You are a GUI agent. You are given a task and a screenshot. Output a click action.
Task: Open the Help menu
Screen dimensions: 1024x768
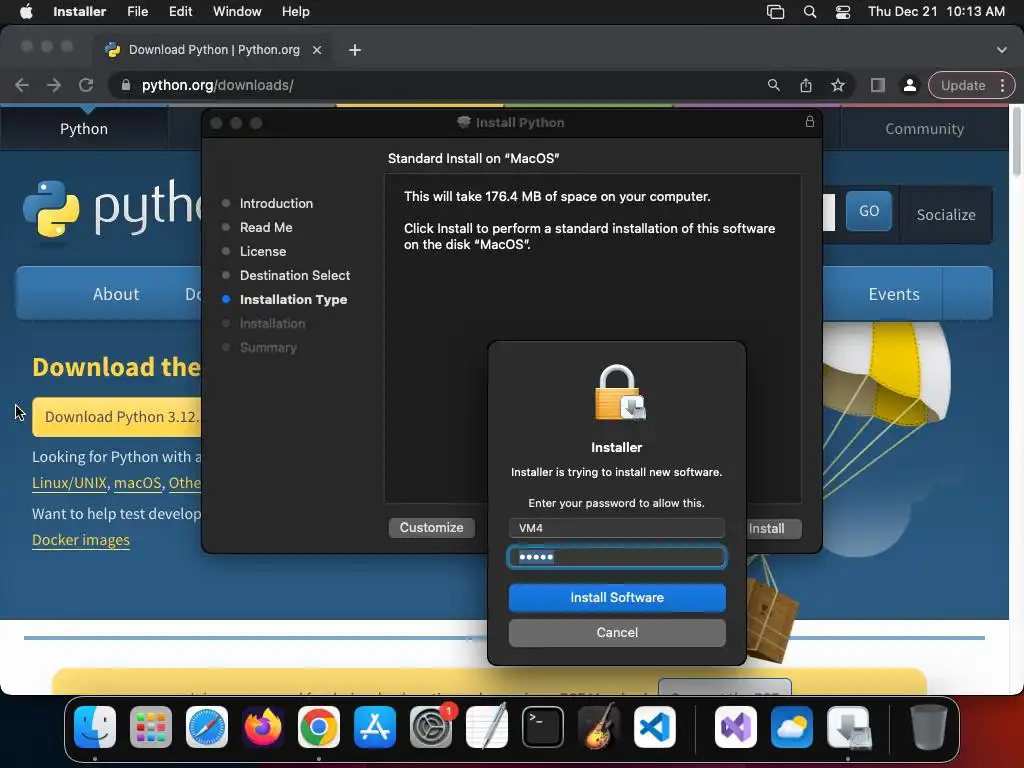tap(295, 11)
